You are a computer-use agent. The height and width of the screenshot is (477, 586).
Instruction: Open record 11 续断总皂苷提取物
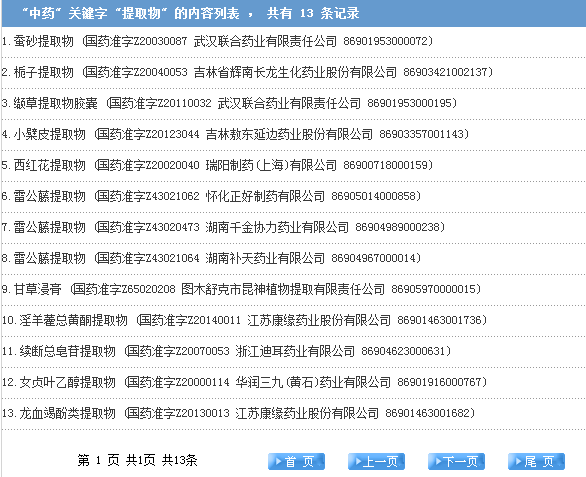pos(226,351)
